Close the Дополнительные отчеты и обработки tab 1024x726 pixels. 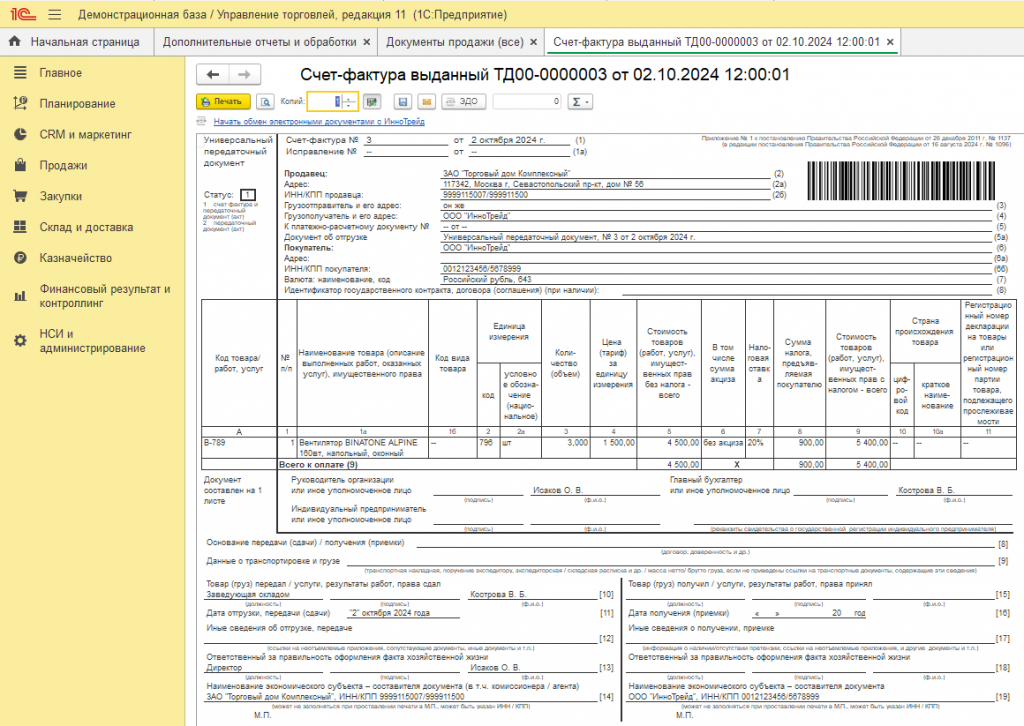(x=367, y=42)
